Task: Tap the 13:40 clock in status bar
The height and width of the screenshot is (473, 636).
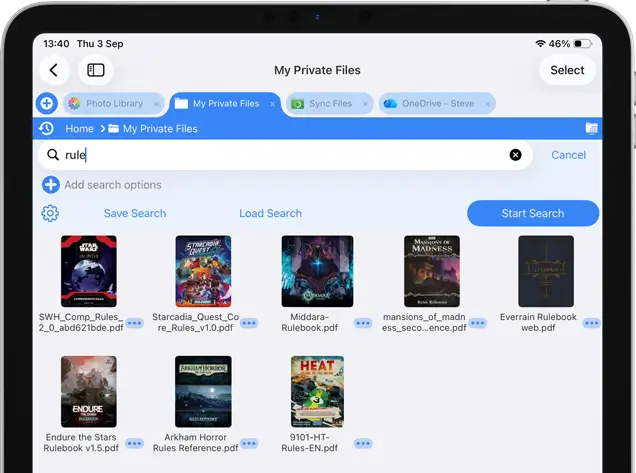Action: pos(56,43)
